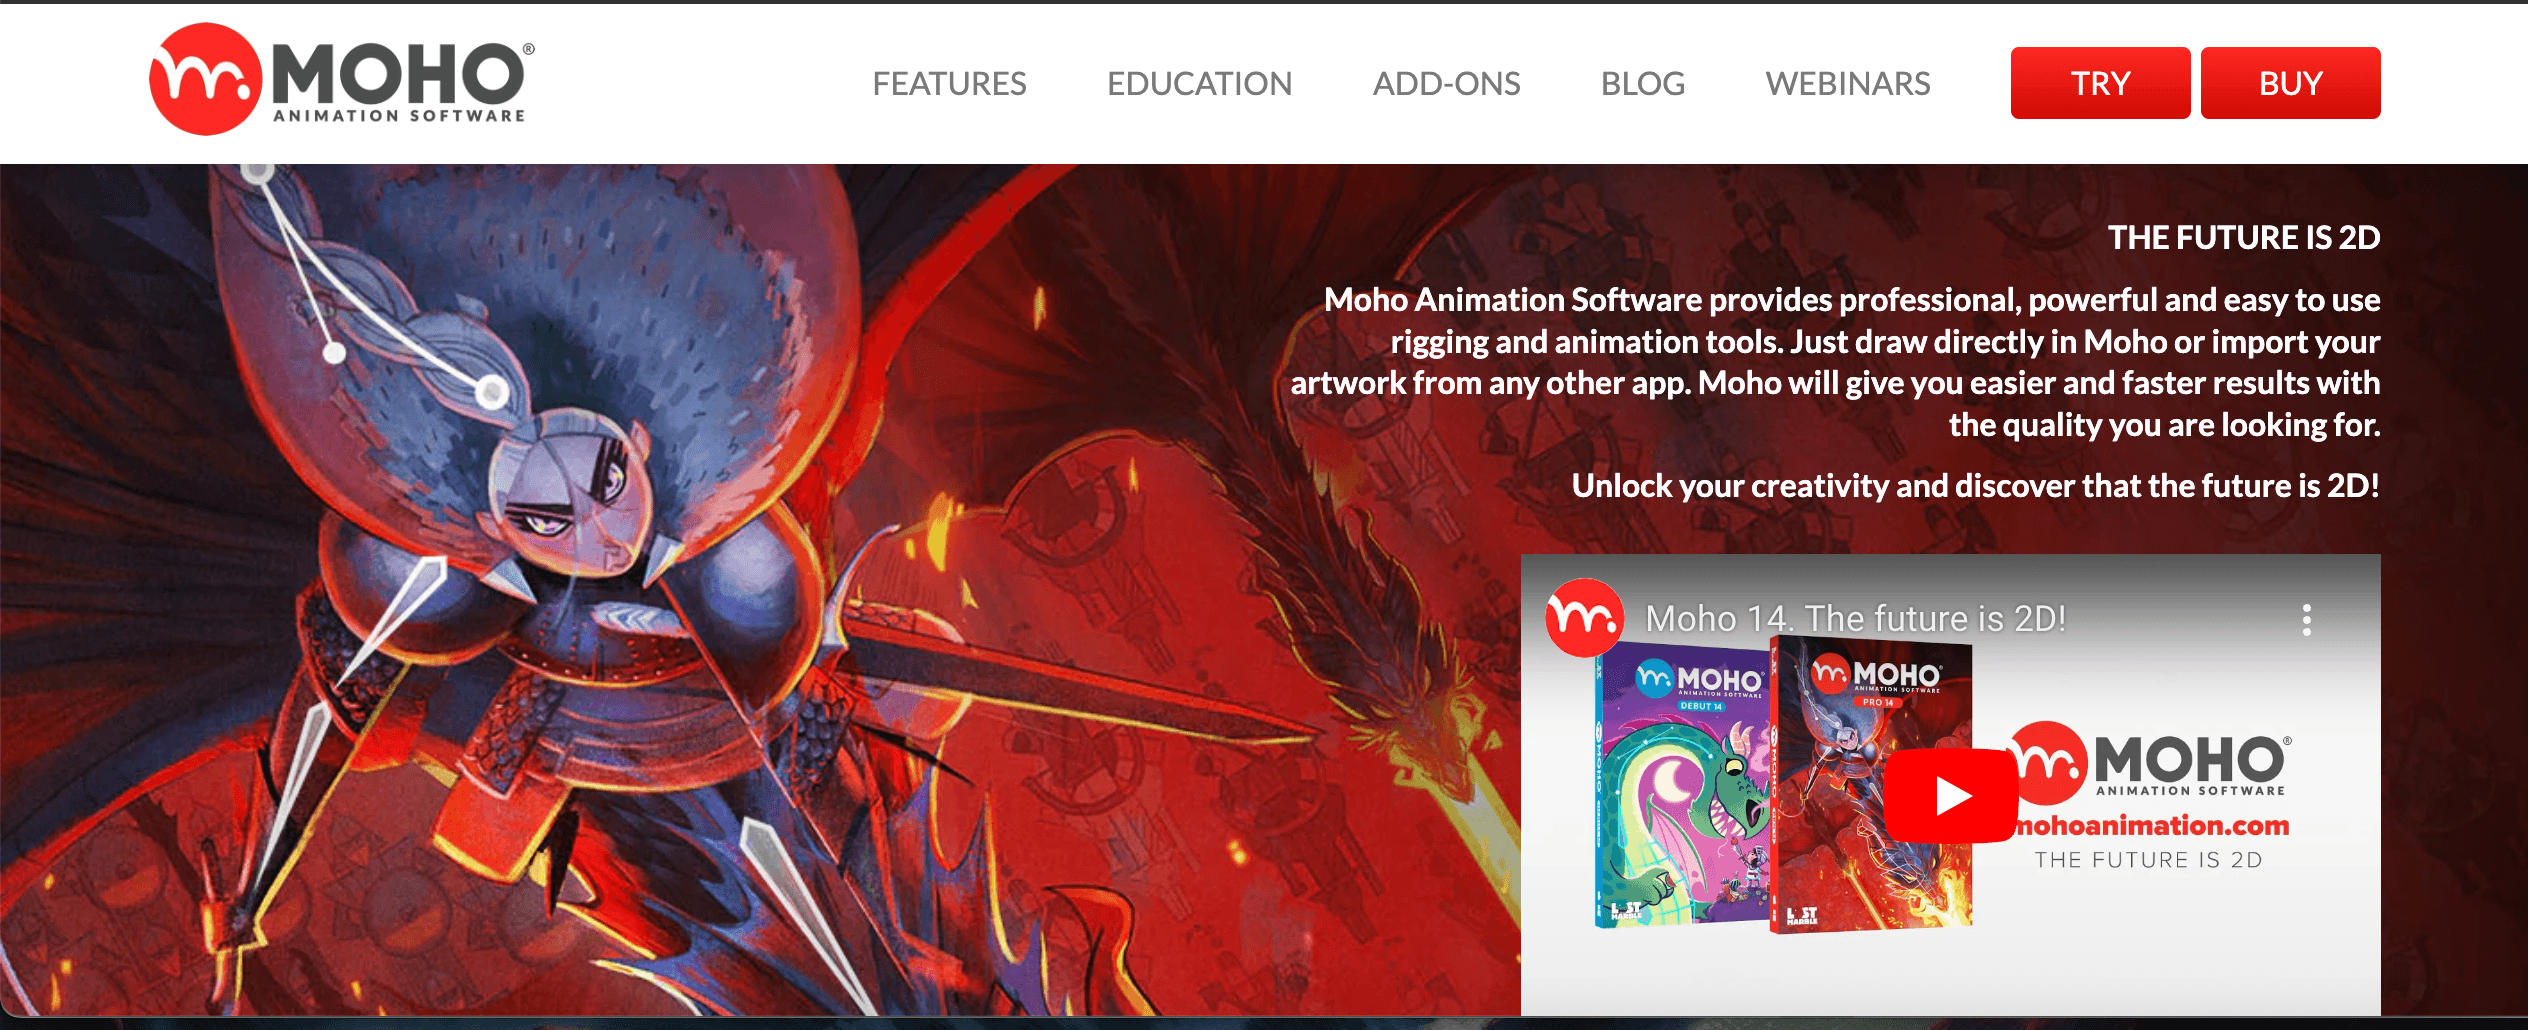Click the mohoanimation.com text in video
This screenshot has height=1030, width=2528.
[2152, 826]
